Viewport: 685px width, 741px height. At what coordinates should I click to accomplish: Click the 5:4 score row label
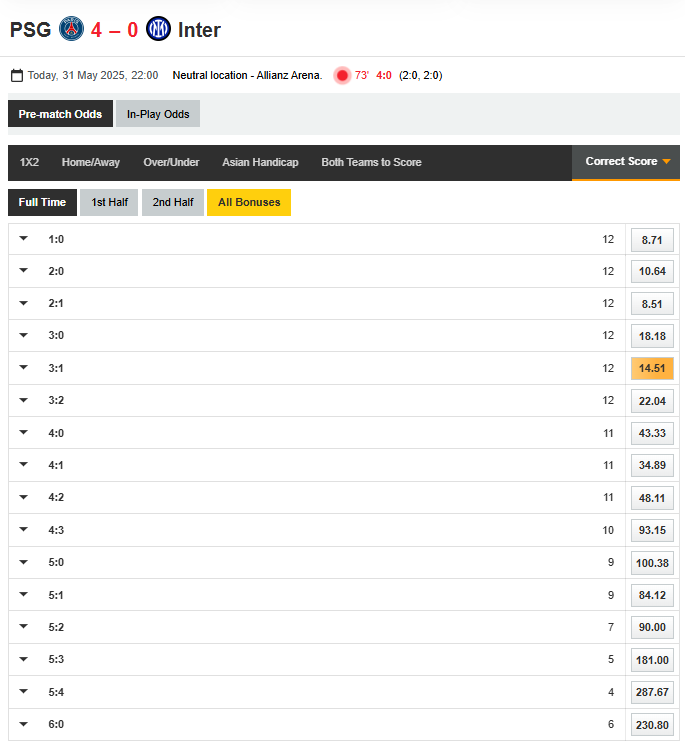pos(56,692)
